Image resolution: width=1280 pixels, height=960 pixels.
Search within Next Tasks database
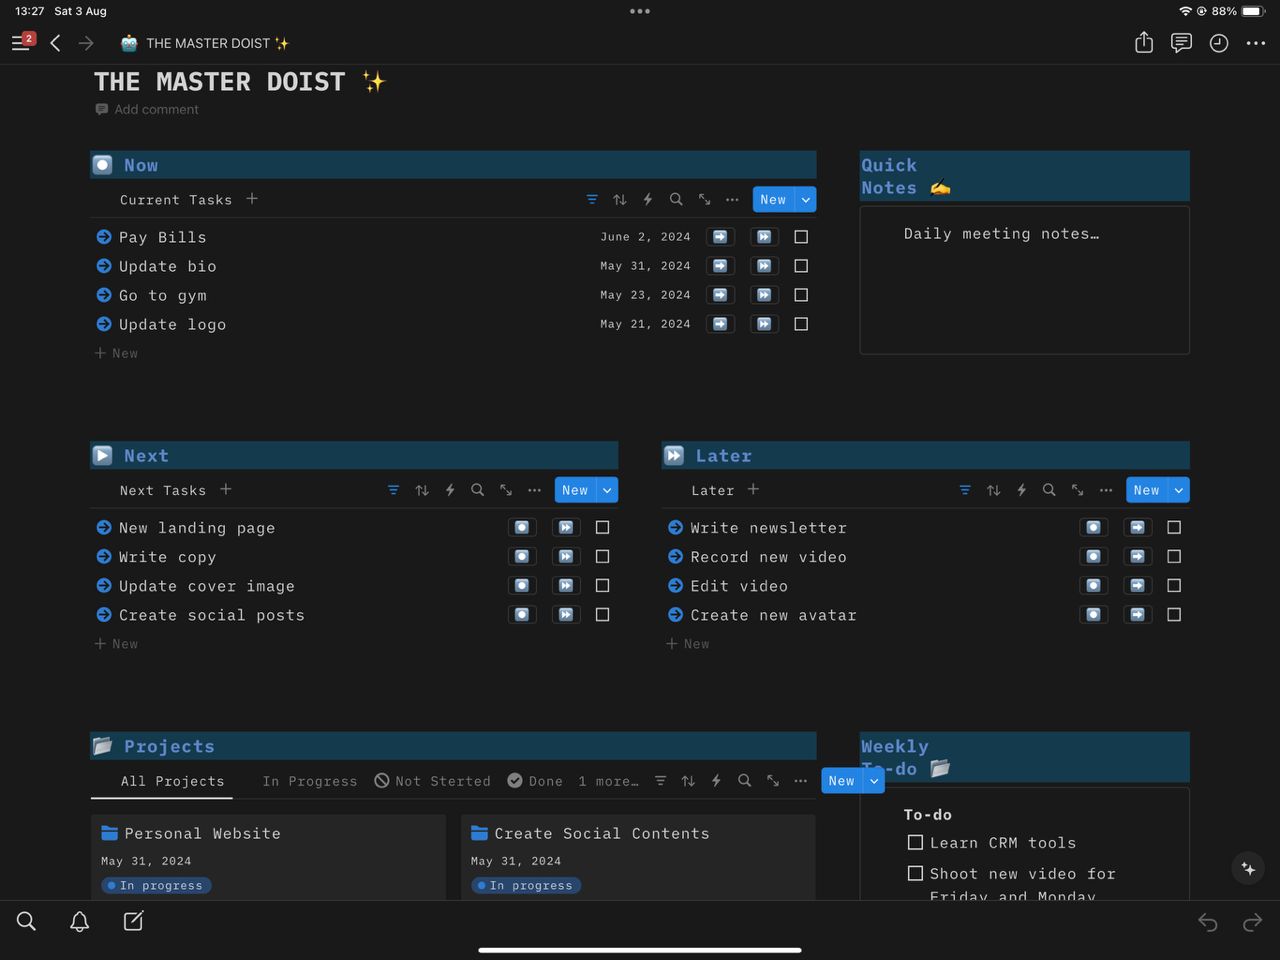coord(478,490)
